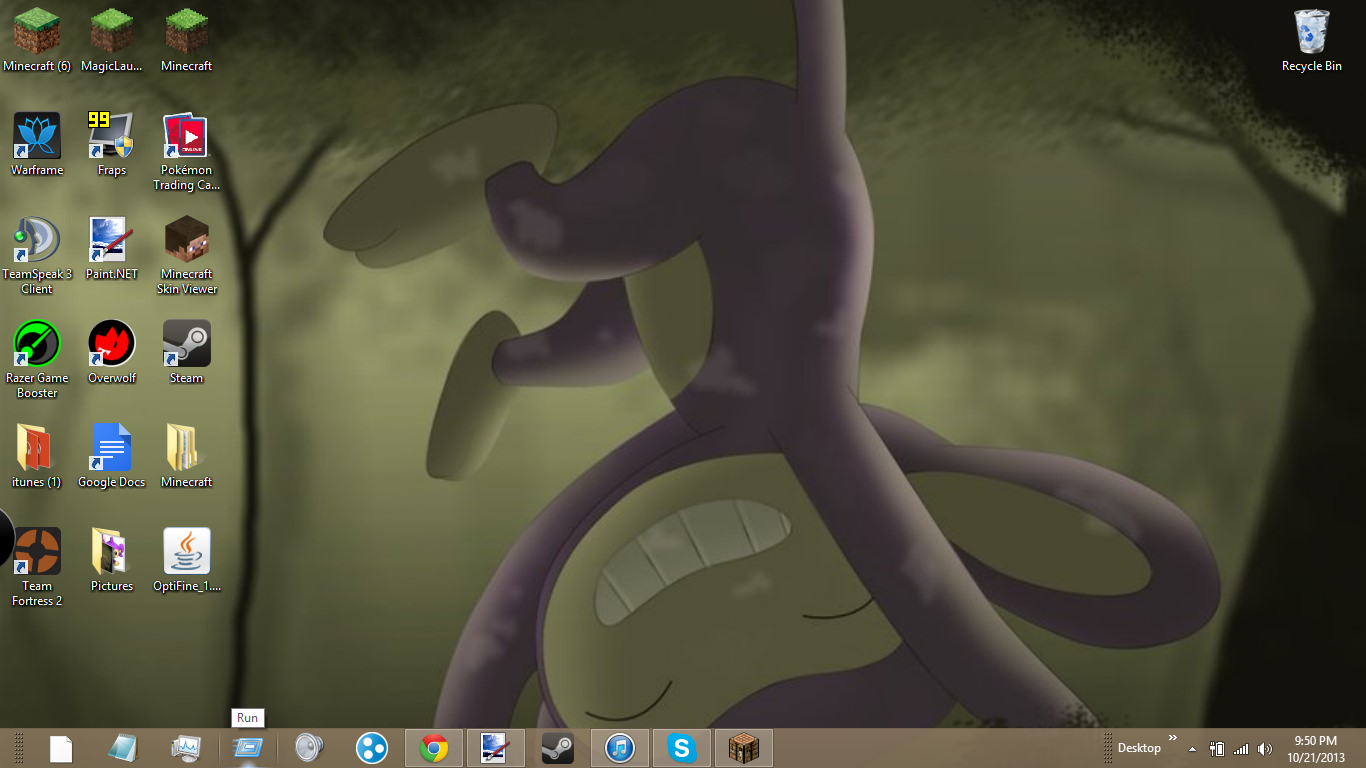Open Steam from the taskbar
This screenshot has width=1366, height=768.
tap(558, 748)
